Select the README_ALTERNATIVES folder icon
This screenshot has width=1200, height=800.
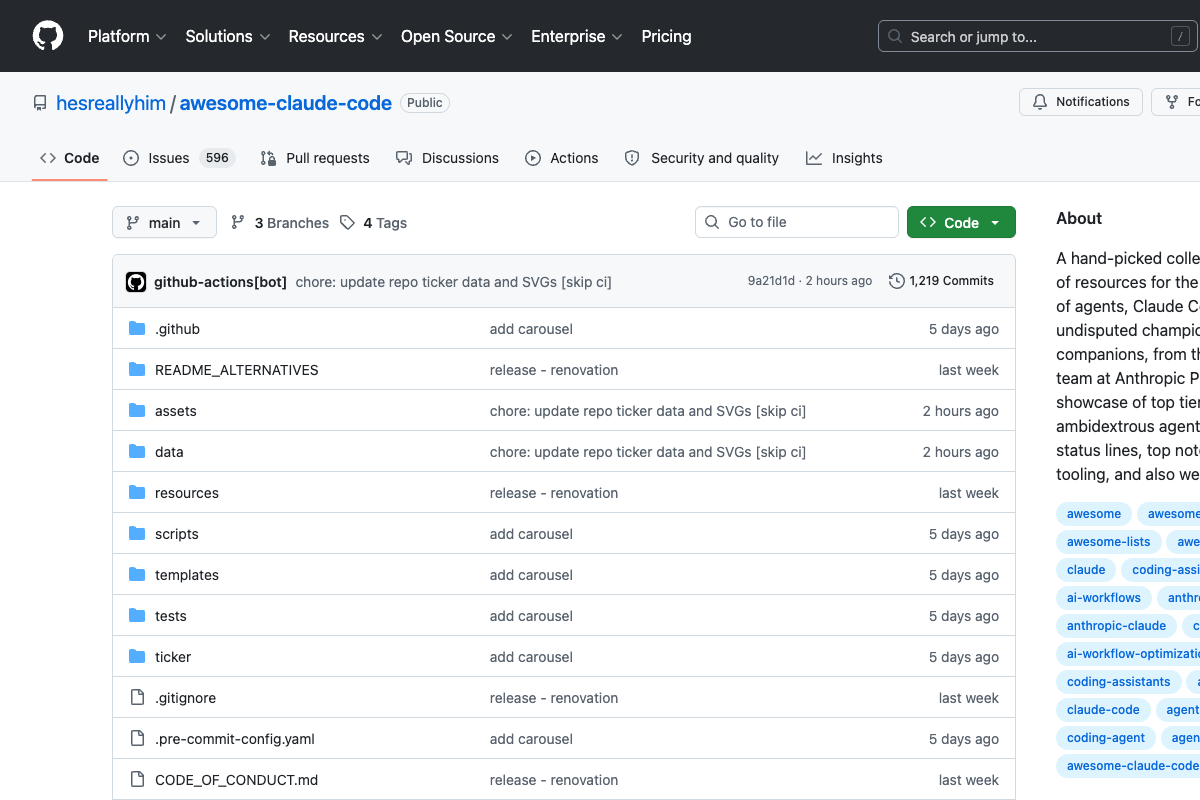tap(137, 370)
